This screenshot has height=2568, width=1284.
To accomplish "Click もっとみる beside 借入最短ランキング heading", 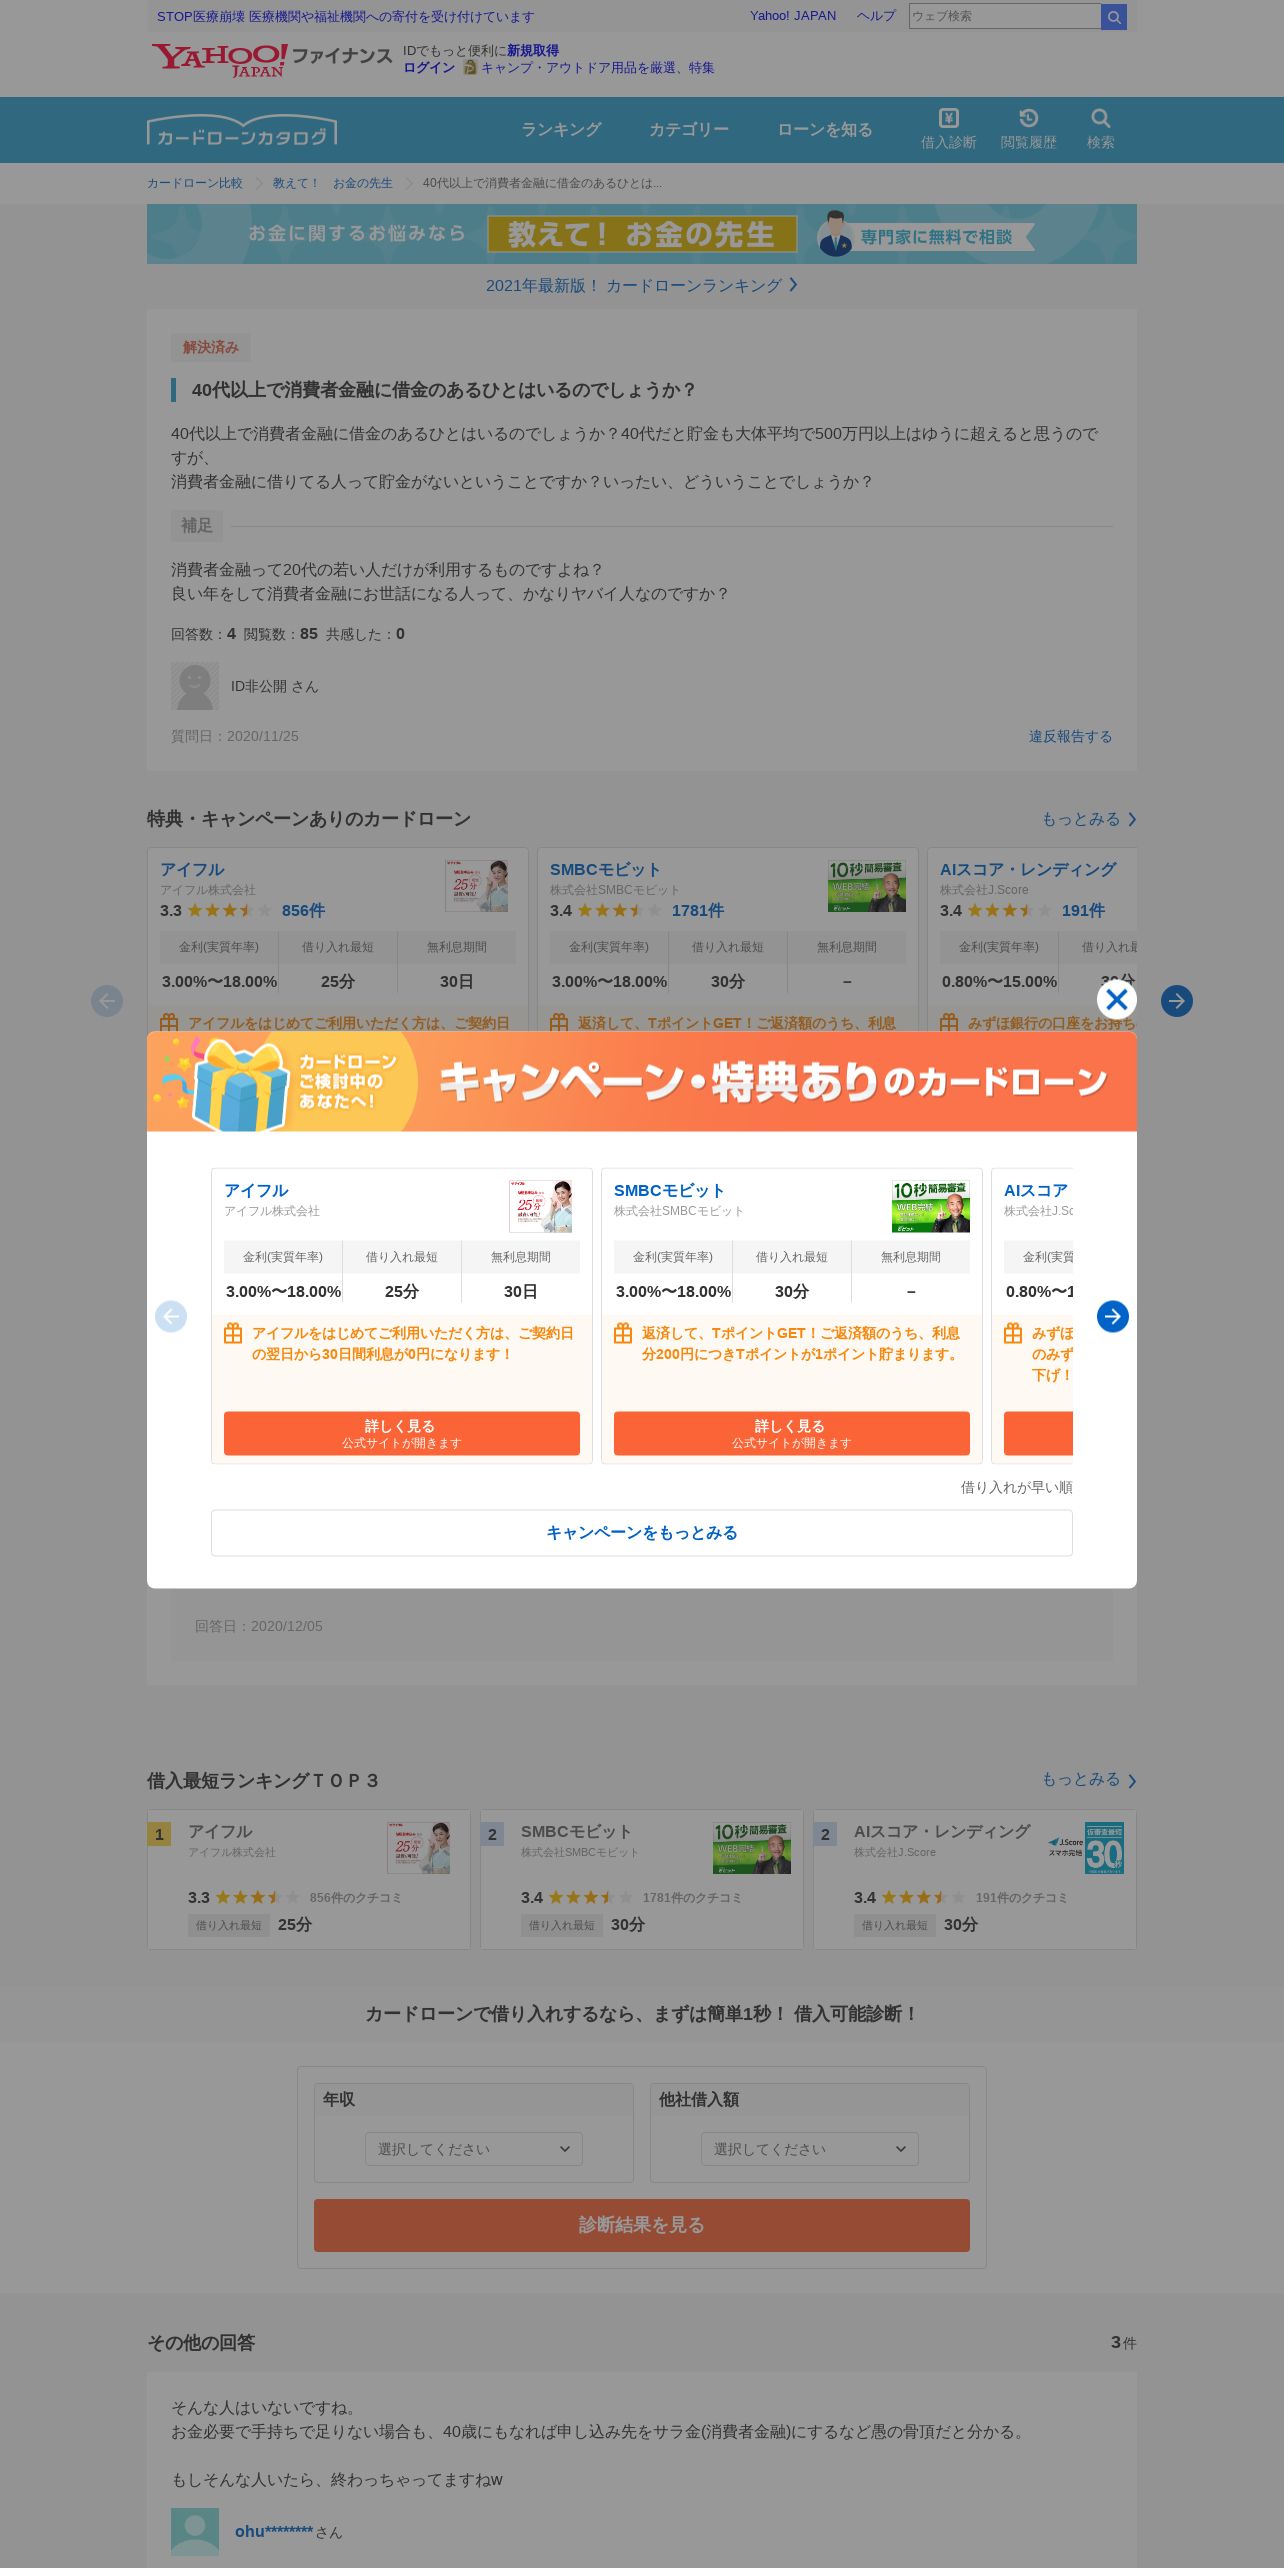I will (1088, 1780).
